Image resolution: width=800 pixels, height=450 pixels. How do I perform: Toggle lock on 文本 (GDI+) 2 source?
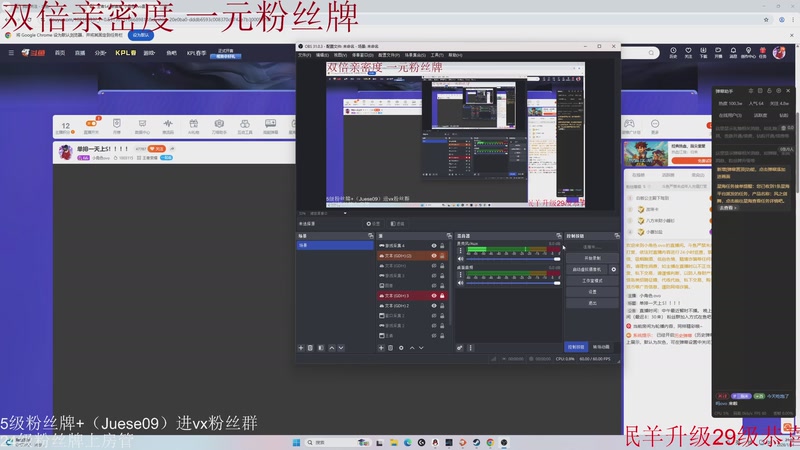point(442,306)
